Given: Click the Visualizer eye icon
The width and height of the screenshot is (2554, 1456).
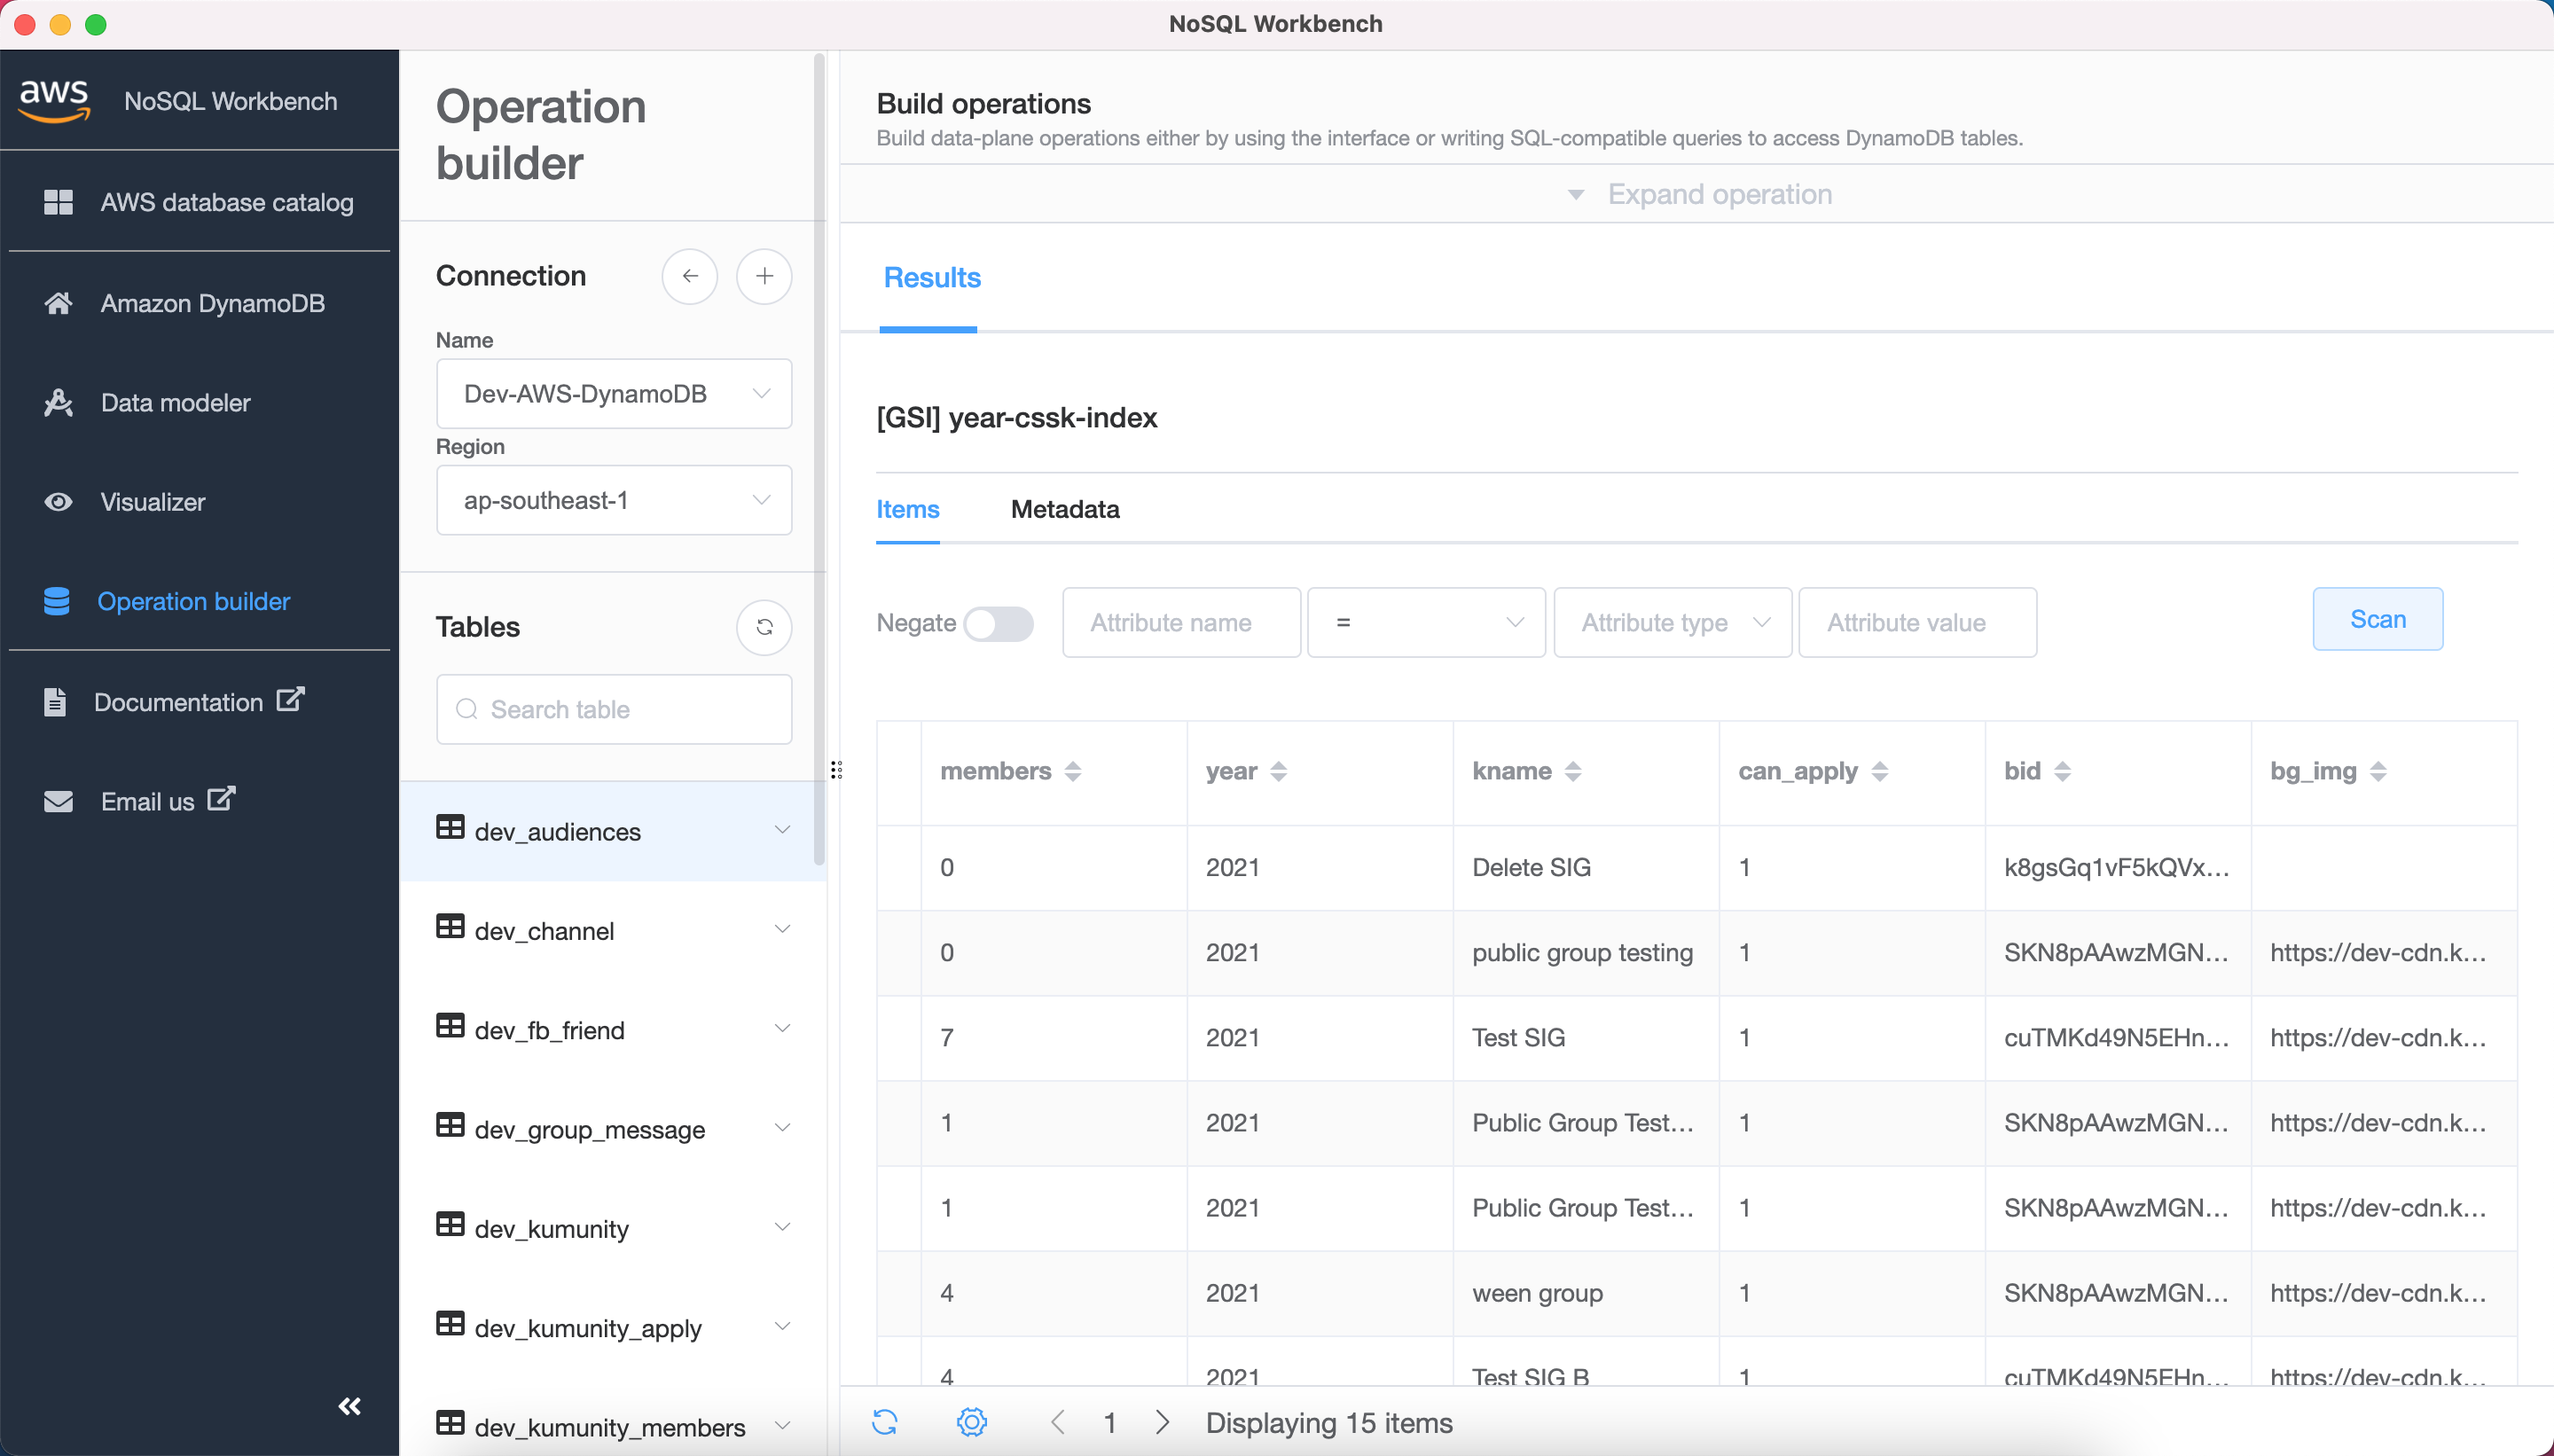Looking at the screenshot, I should pos(58,502).
